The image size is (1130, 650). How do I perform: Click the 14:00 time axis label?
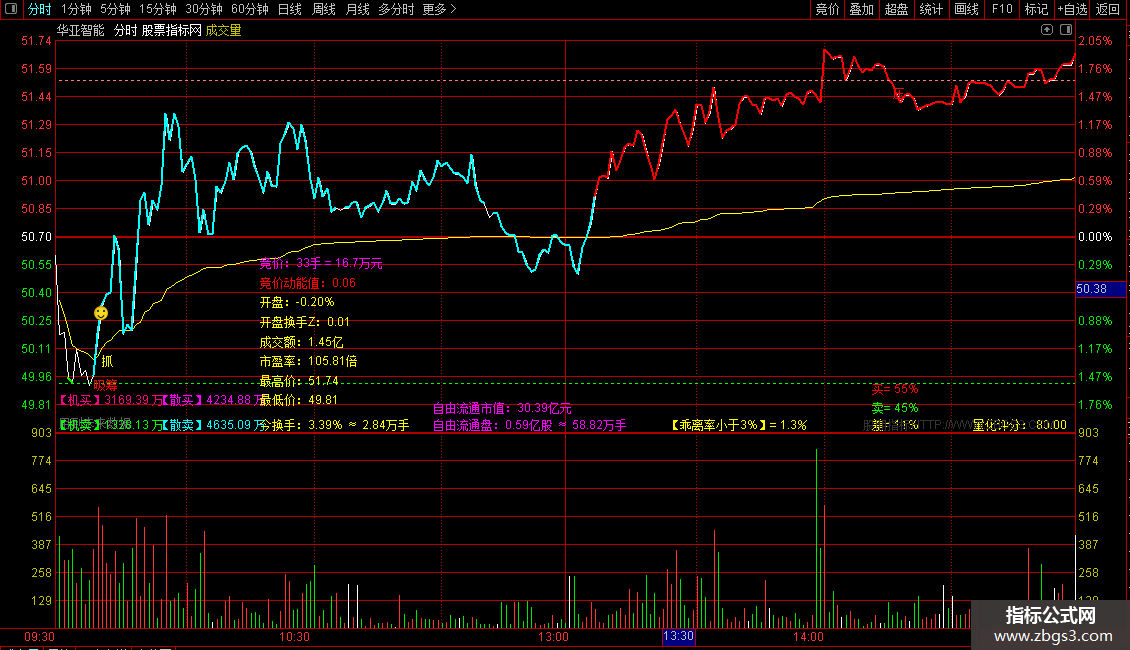pyautogui.click(x=808, y=637)
